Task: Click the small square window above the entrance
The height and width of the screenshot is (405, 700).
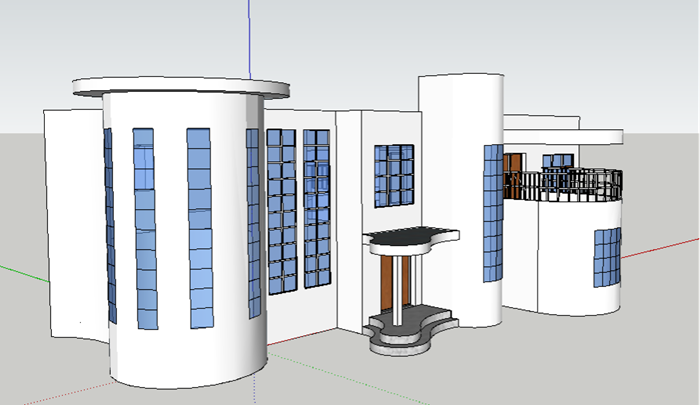Action: [x=393, y=176]
